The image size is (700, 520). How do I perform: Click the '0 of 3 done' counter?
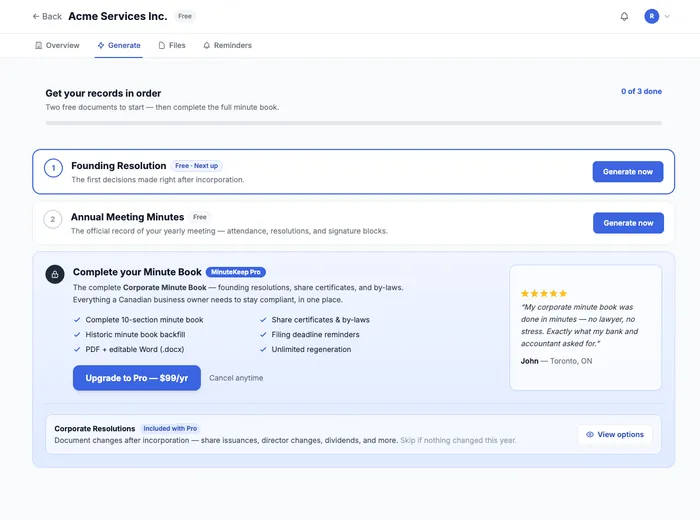click(x=641, y=92)
